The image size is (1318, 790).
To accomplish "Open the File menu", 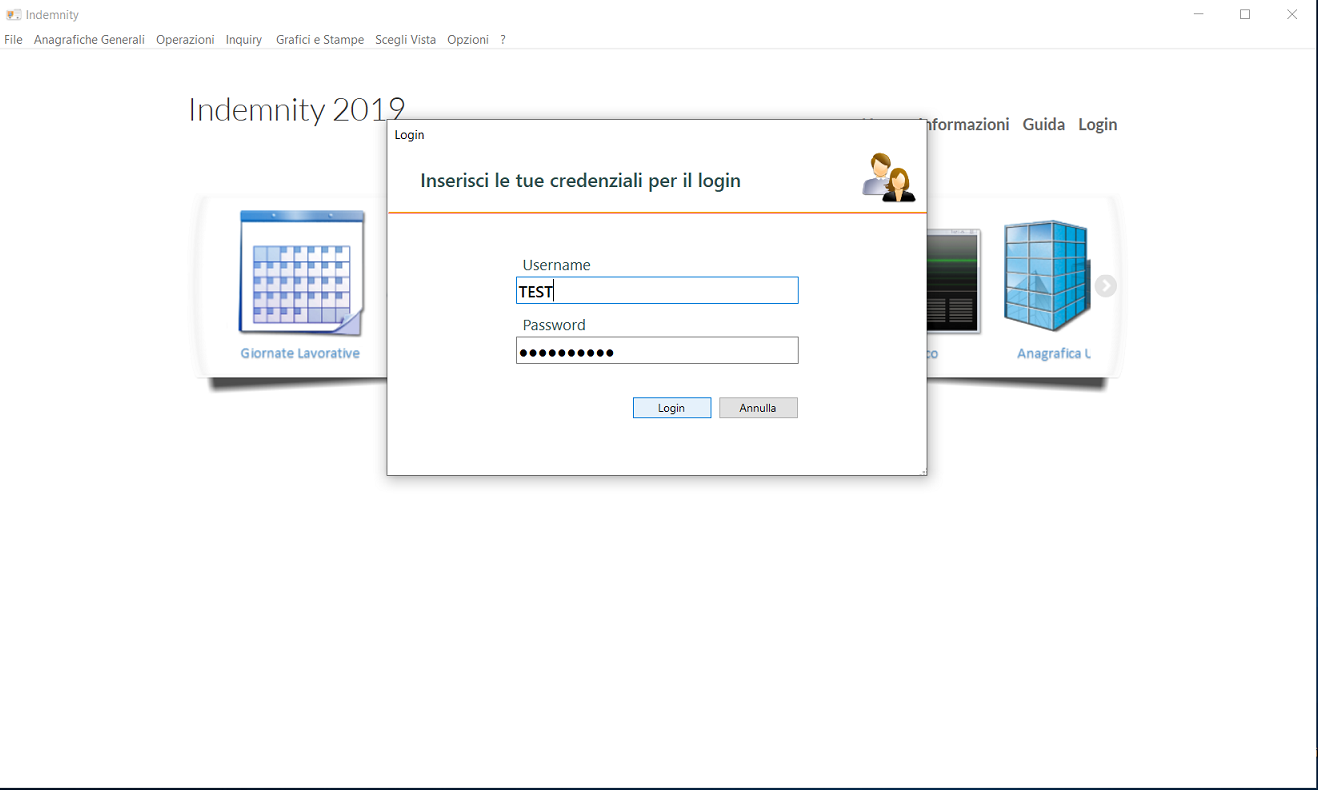I will 13,40.
